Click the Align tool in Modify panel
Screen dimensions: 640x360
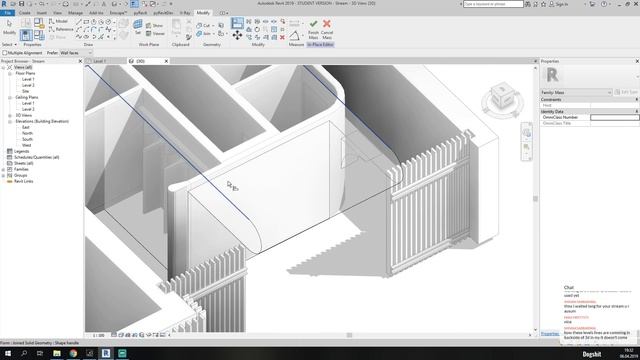click(x=237, y=23)
